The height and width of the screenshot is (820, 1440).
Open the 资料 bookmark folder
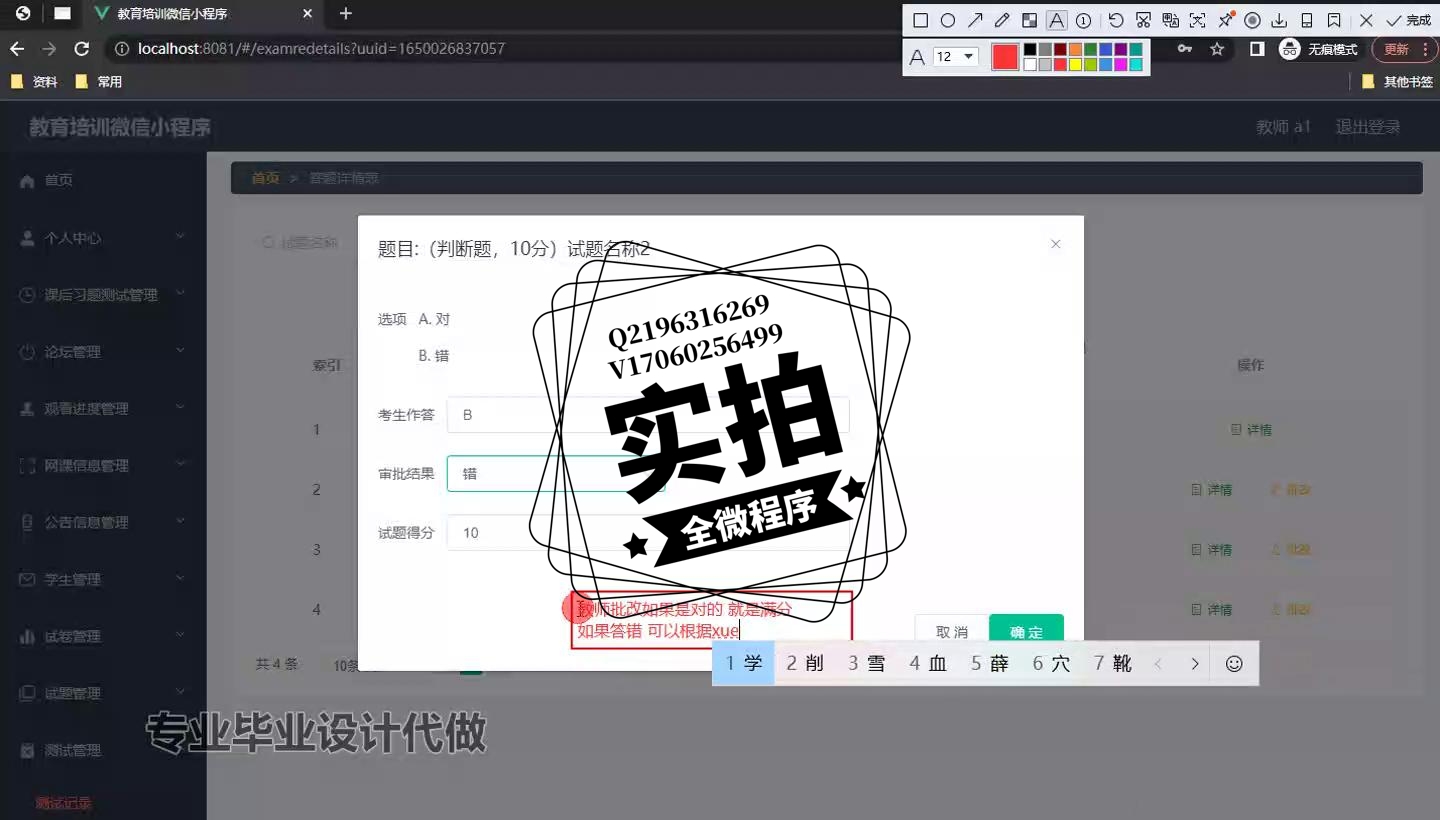click(x=34, y=82)
